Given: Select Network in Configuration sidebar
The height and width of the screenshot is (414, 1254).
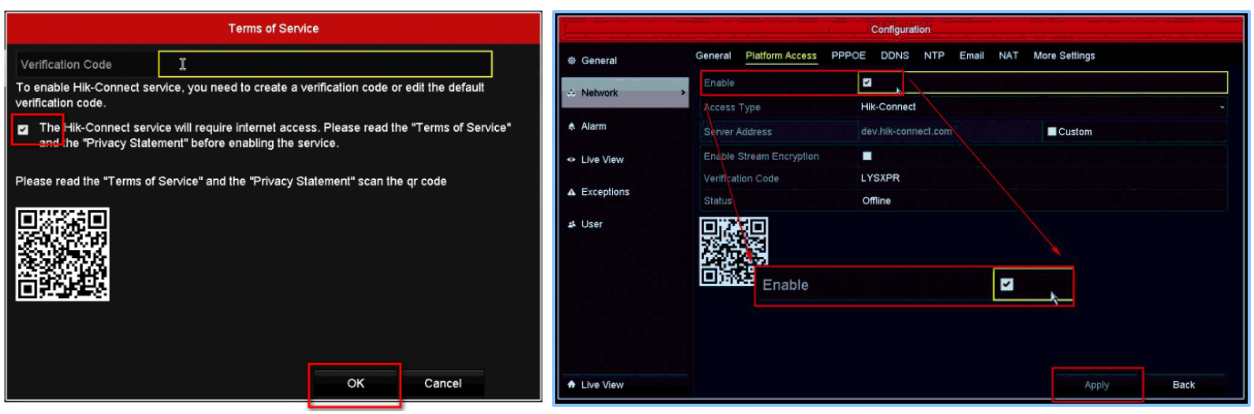Looking at the screenshot, I should [625, 93].
